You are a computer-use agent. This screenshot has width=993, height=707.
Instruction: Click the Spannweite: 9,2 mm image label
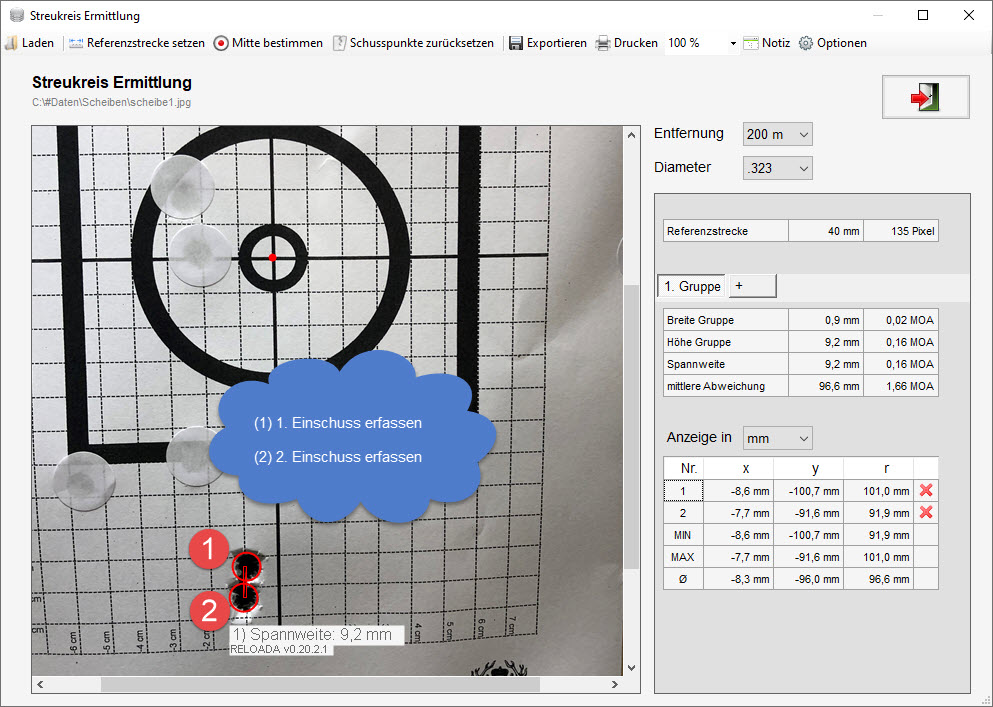coord(317,634)
